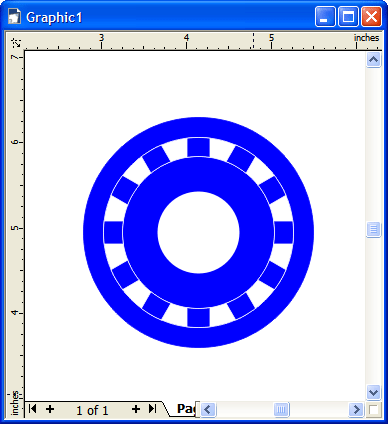Maximize the Graphic1 document window

349,17
